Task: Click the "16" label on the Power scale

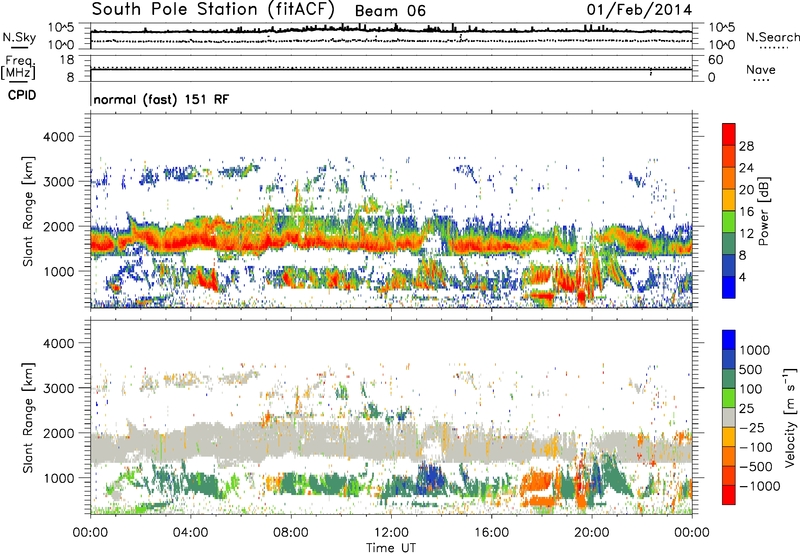Action: tap(746, 212)
